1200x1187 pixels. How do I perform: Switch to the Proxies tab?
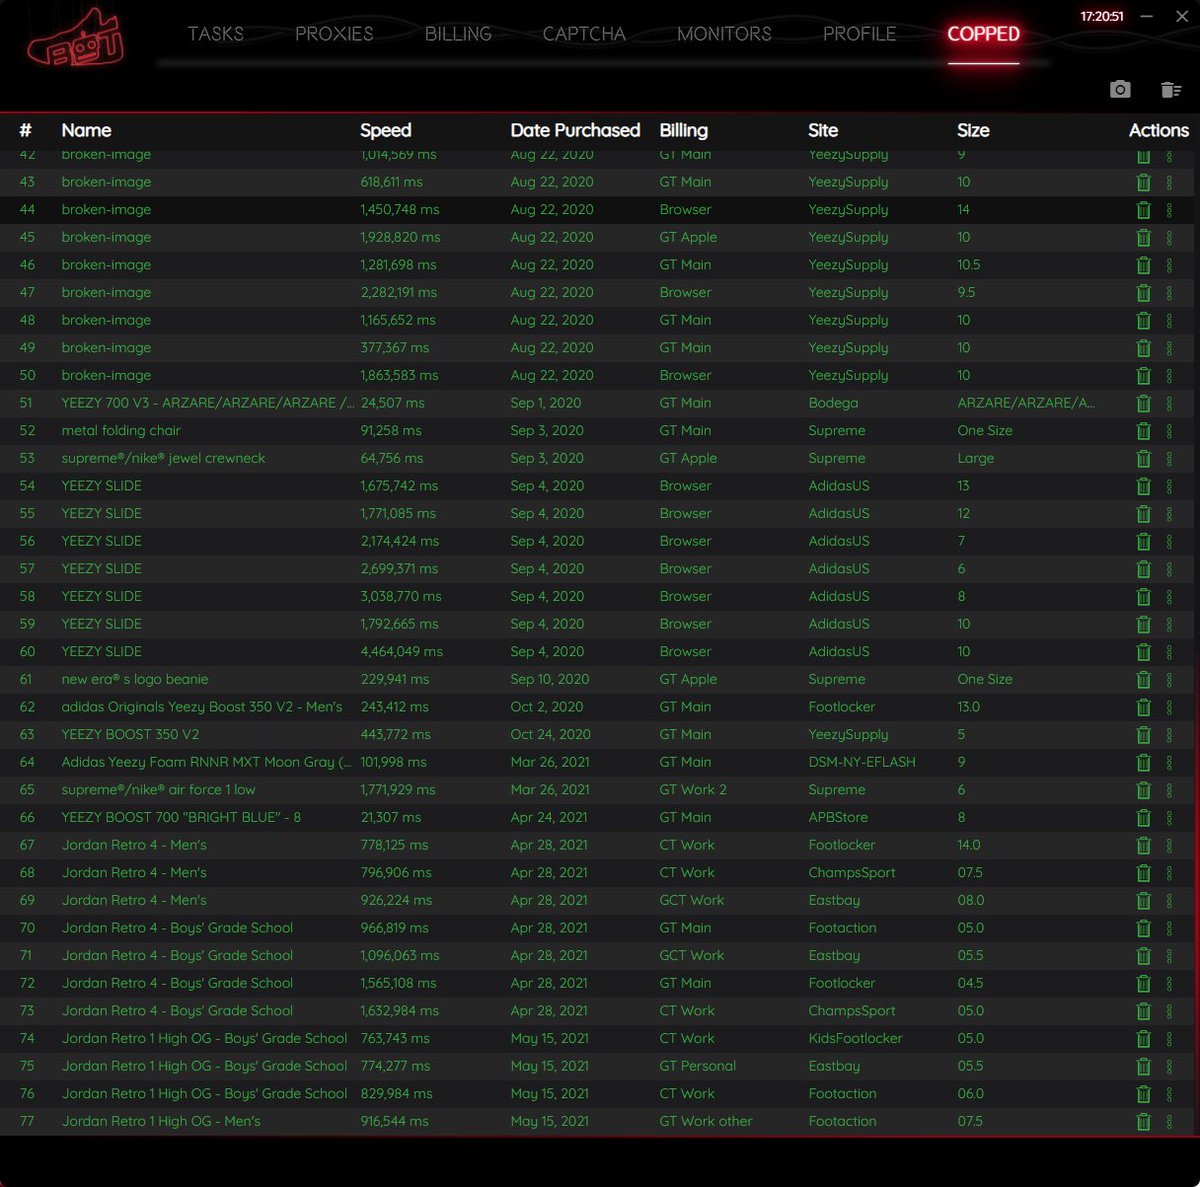(x=334, y=34)
